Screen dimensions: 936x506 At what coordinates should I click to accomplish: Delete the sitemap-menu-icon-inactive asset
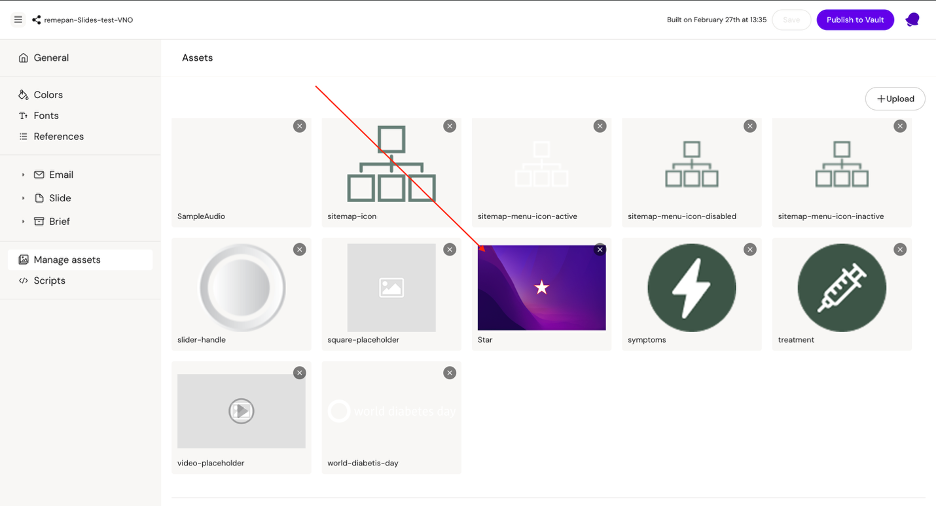[x=900, y=126]
